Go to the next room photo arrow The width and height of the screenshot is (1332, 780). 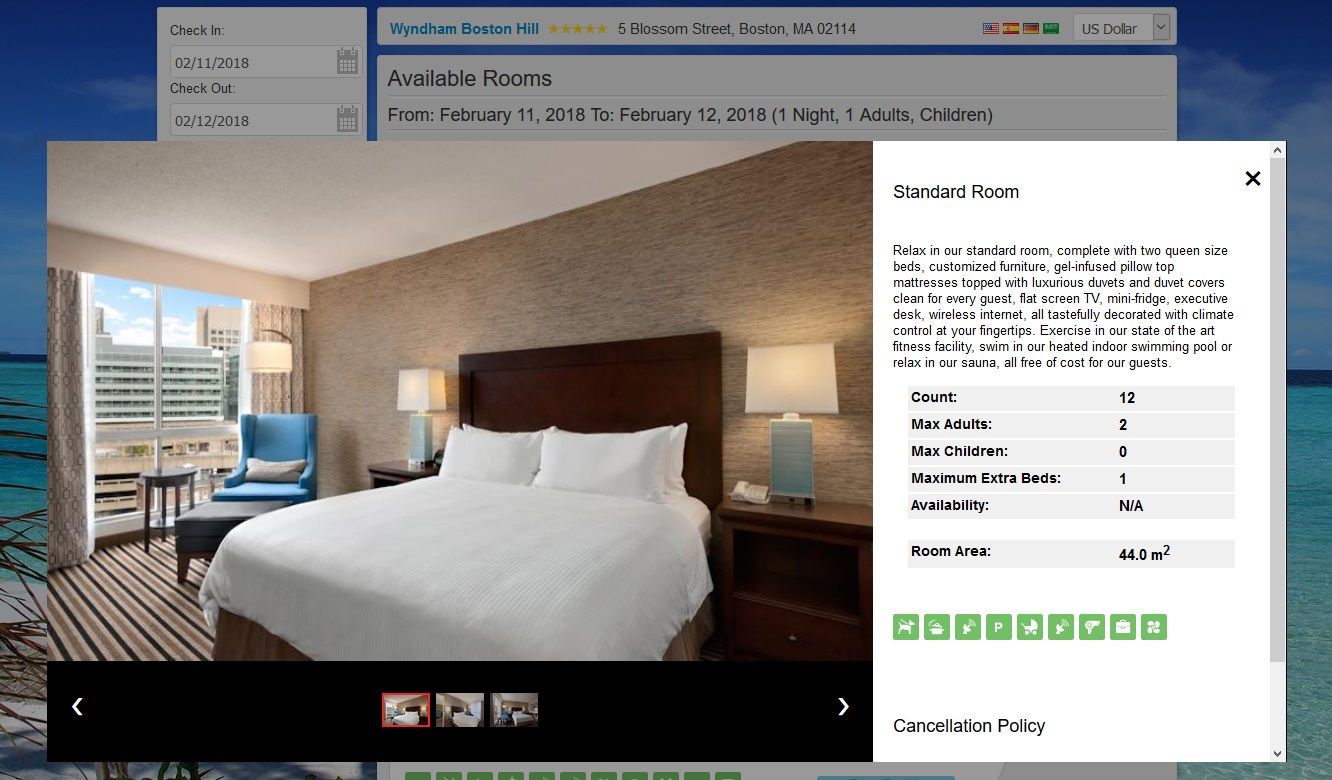pos(843,706)
